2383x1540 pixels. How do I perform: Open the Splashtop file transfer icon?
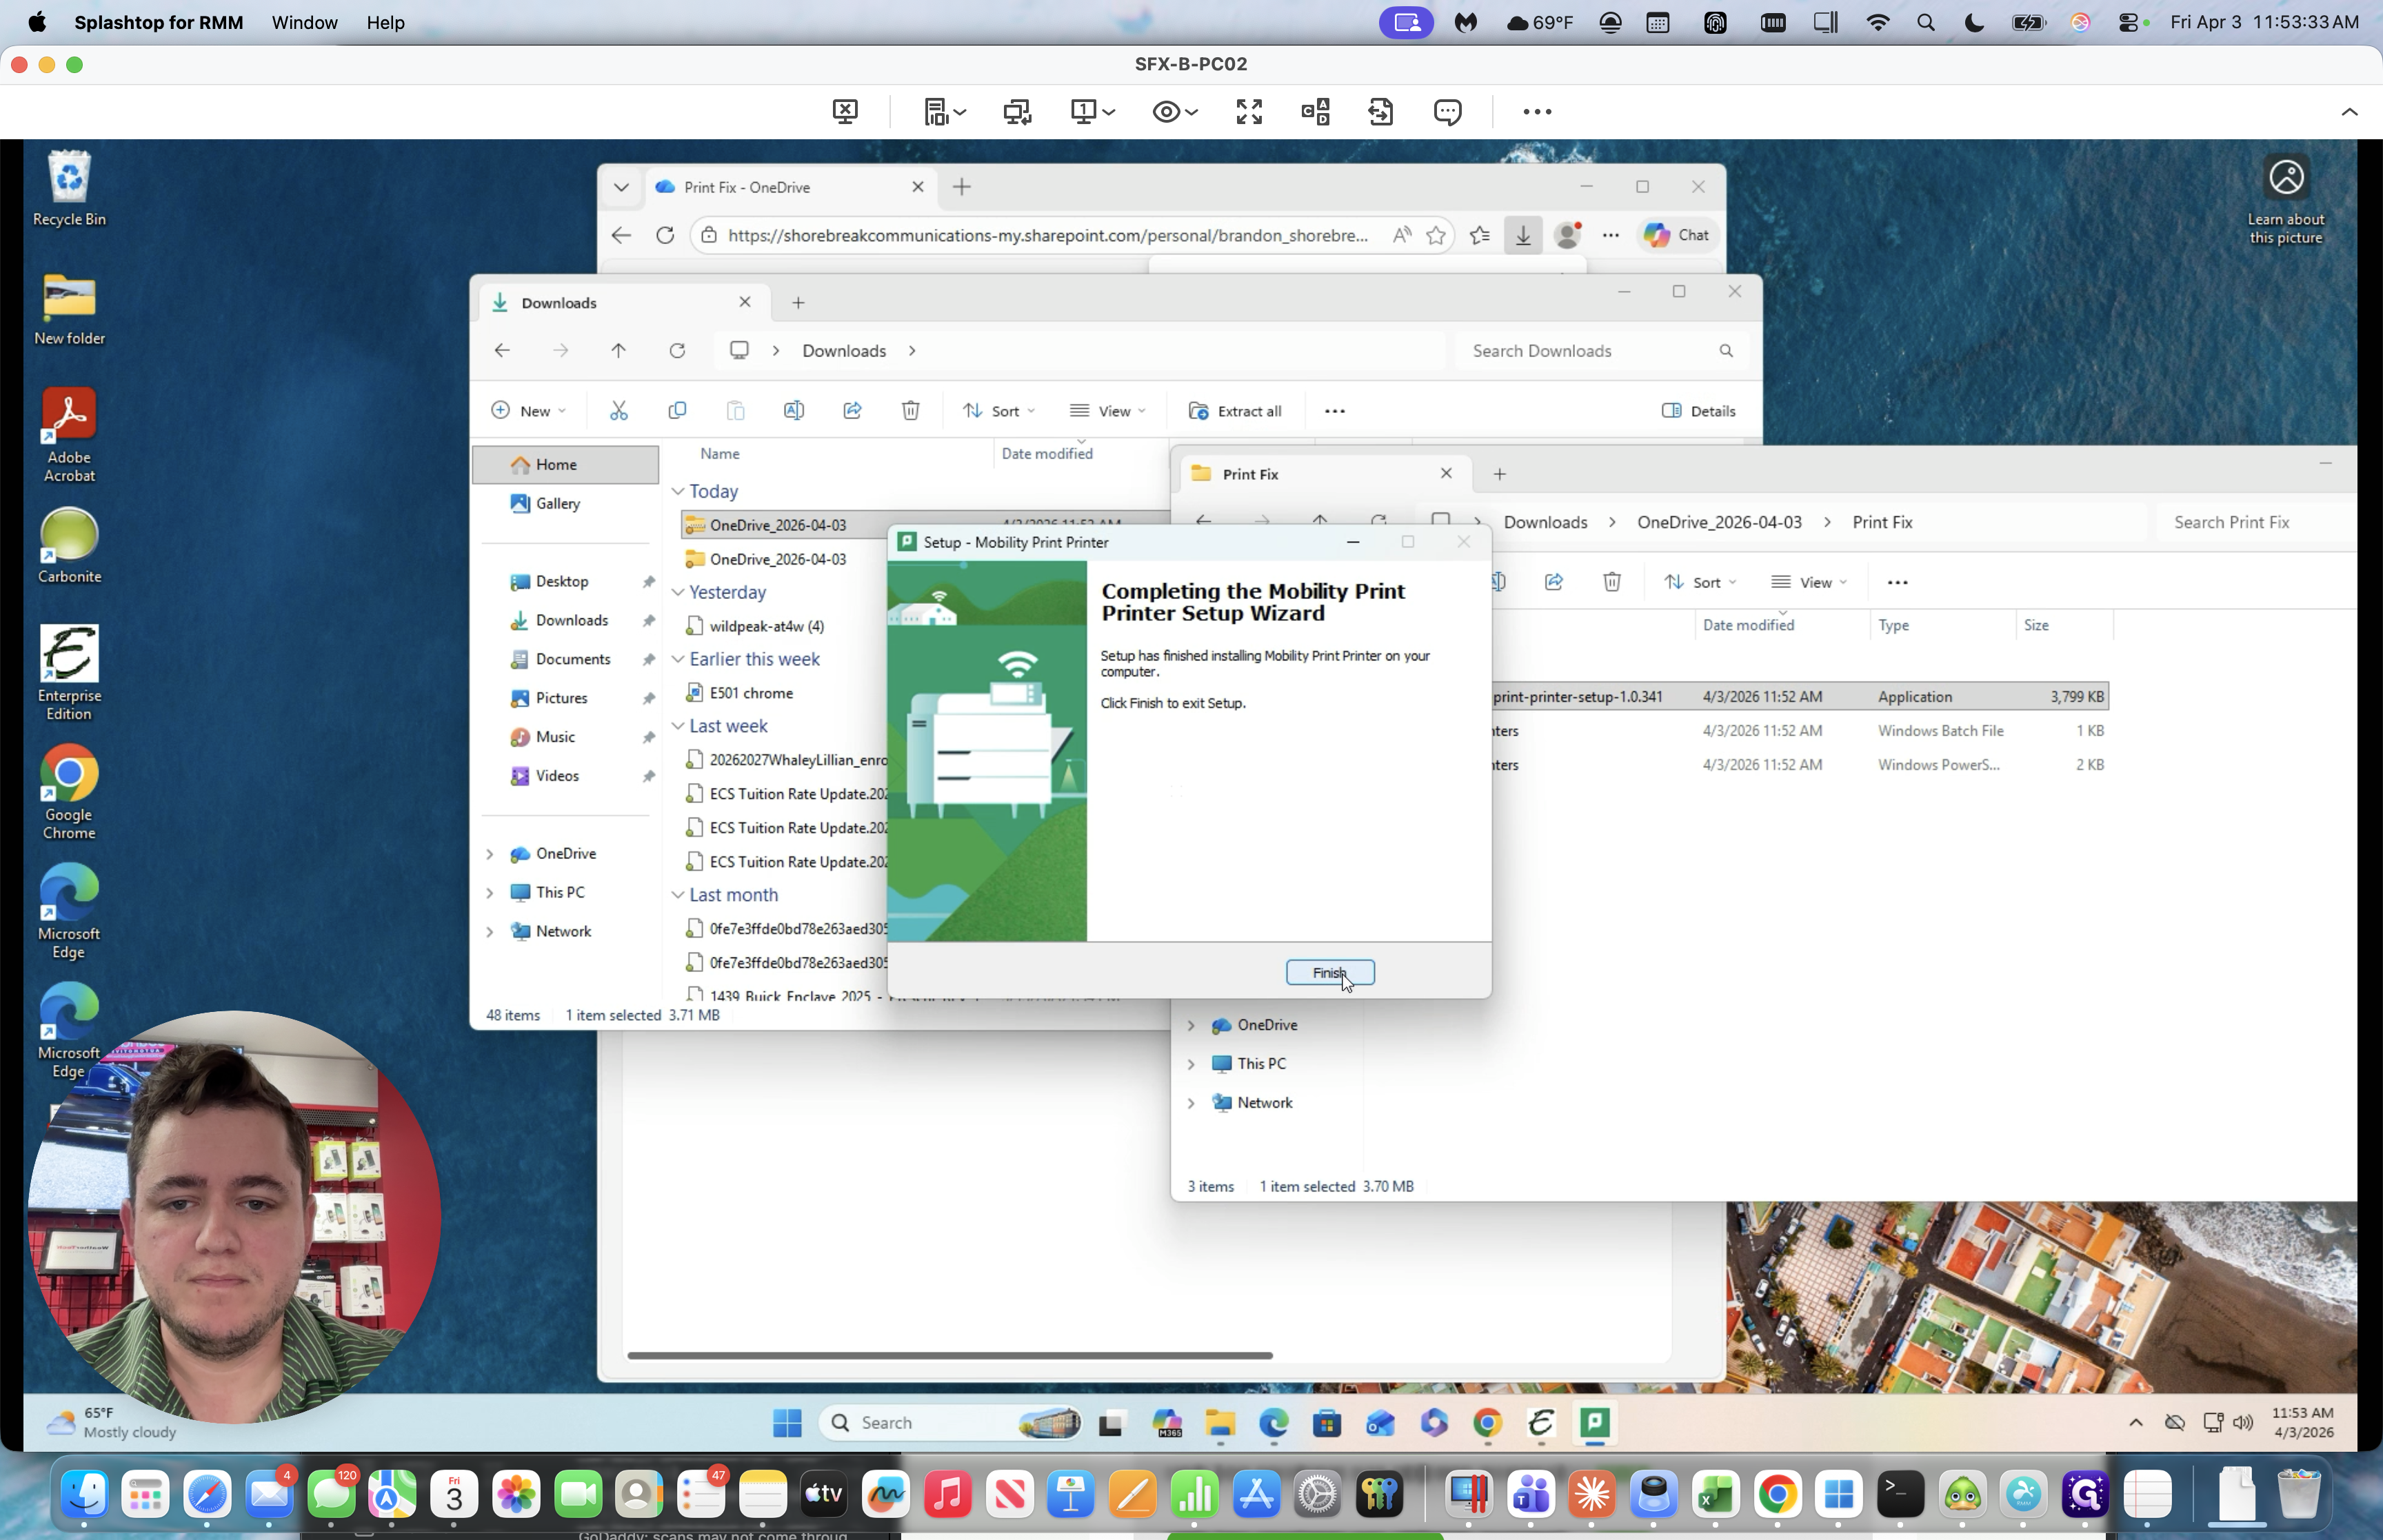point(1380,111)
